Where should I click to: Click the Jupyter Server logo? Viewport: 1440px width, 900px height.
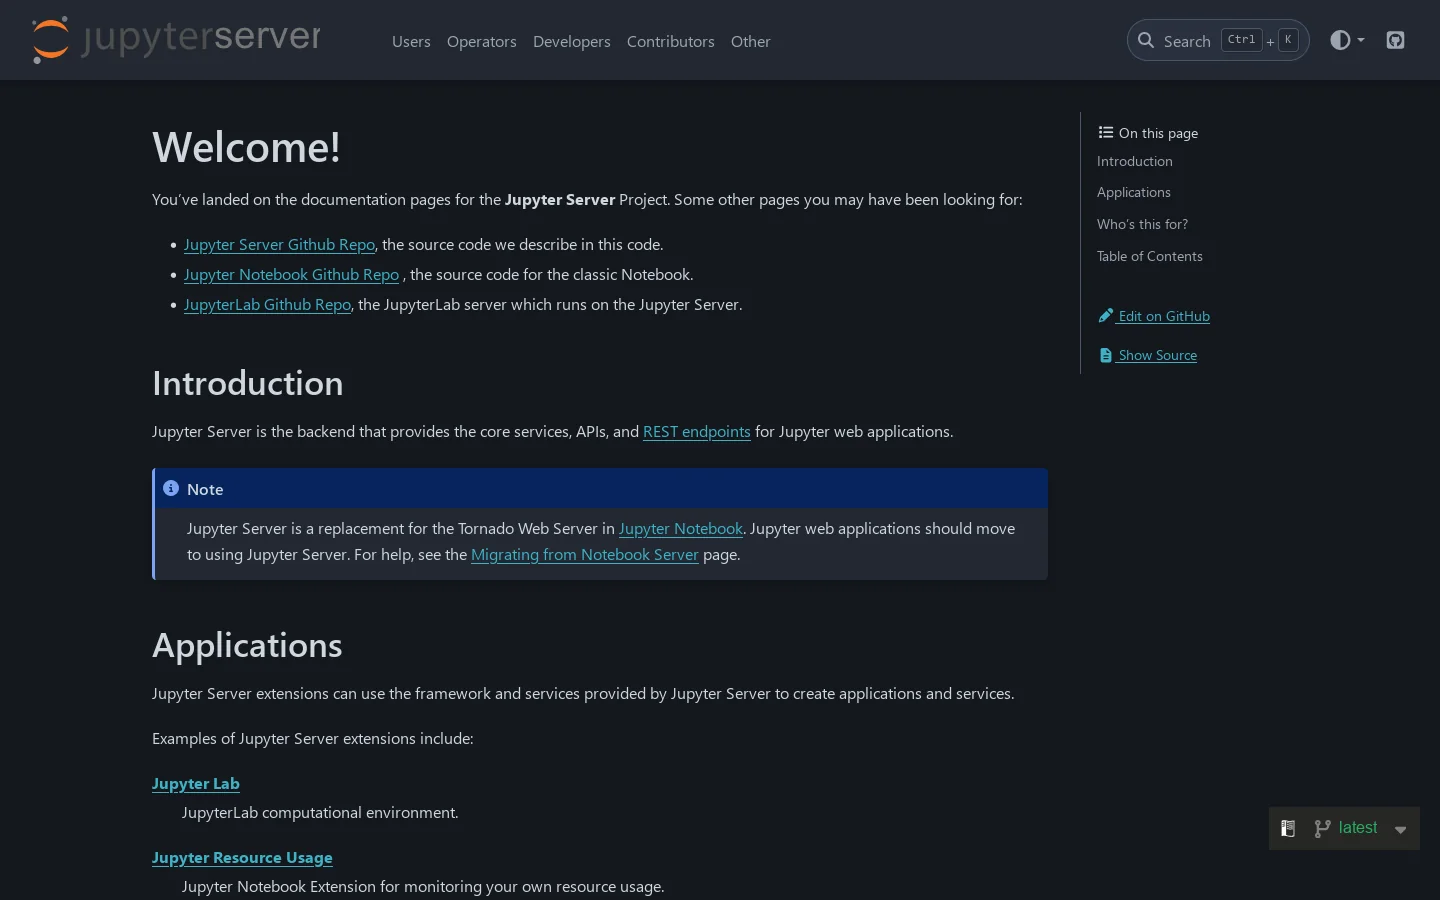176,40
